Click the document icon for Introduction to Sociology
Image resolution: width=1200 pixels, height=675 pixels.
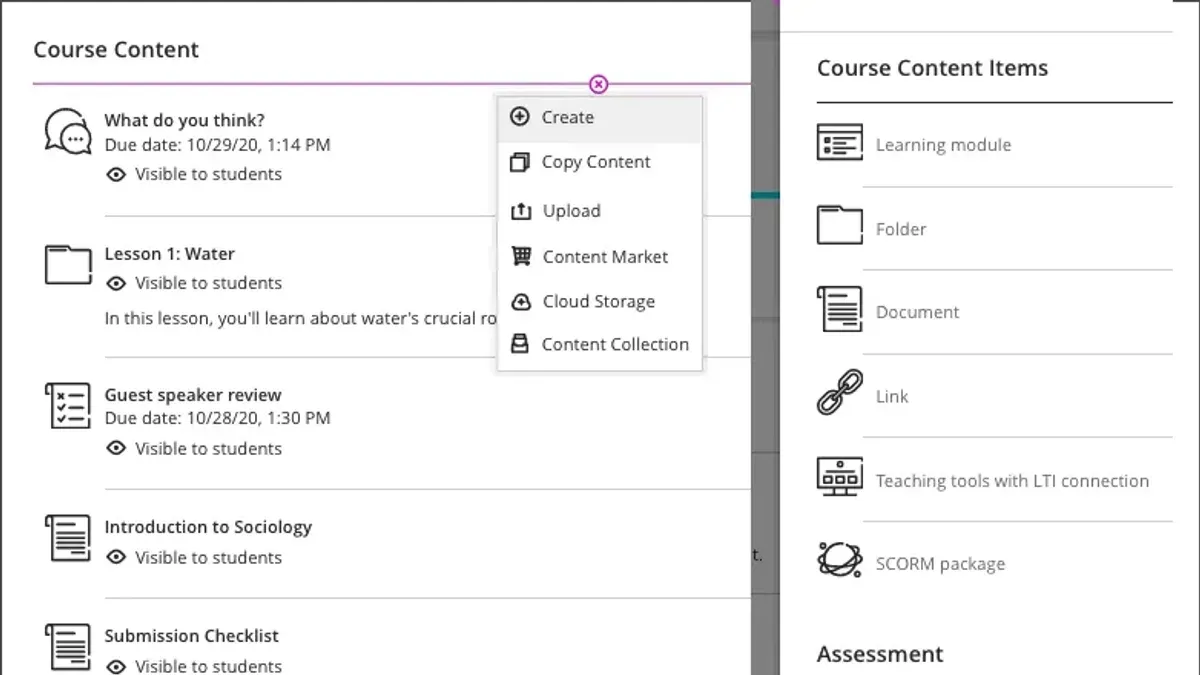point(67,538)
